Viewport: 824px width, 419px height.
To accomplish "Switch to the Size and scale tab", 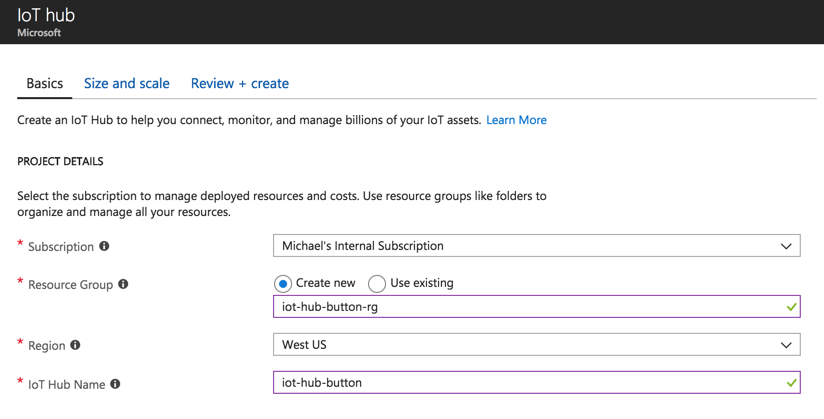I will click(126, 83).
